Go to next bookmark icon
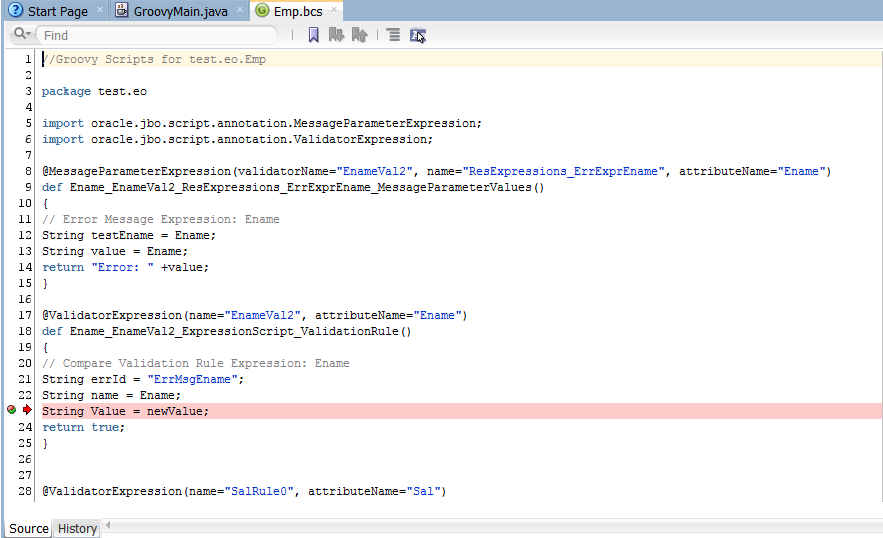 coord(336,35)
